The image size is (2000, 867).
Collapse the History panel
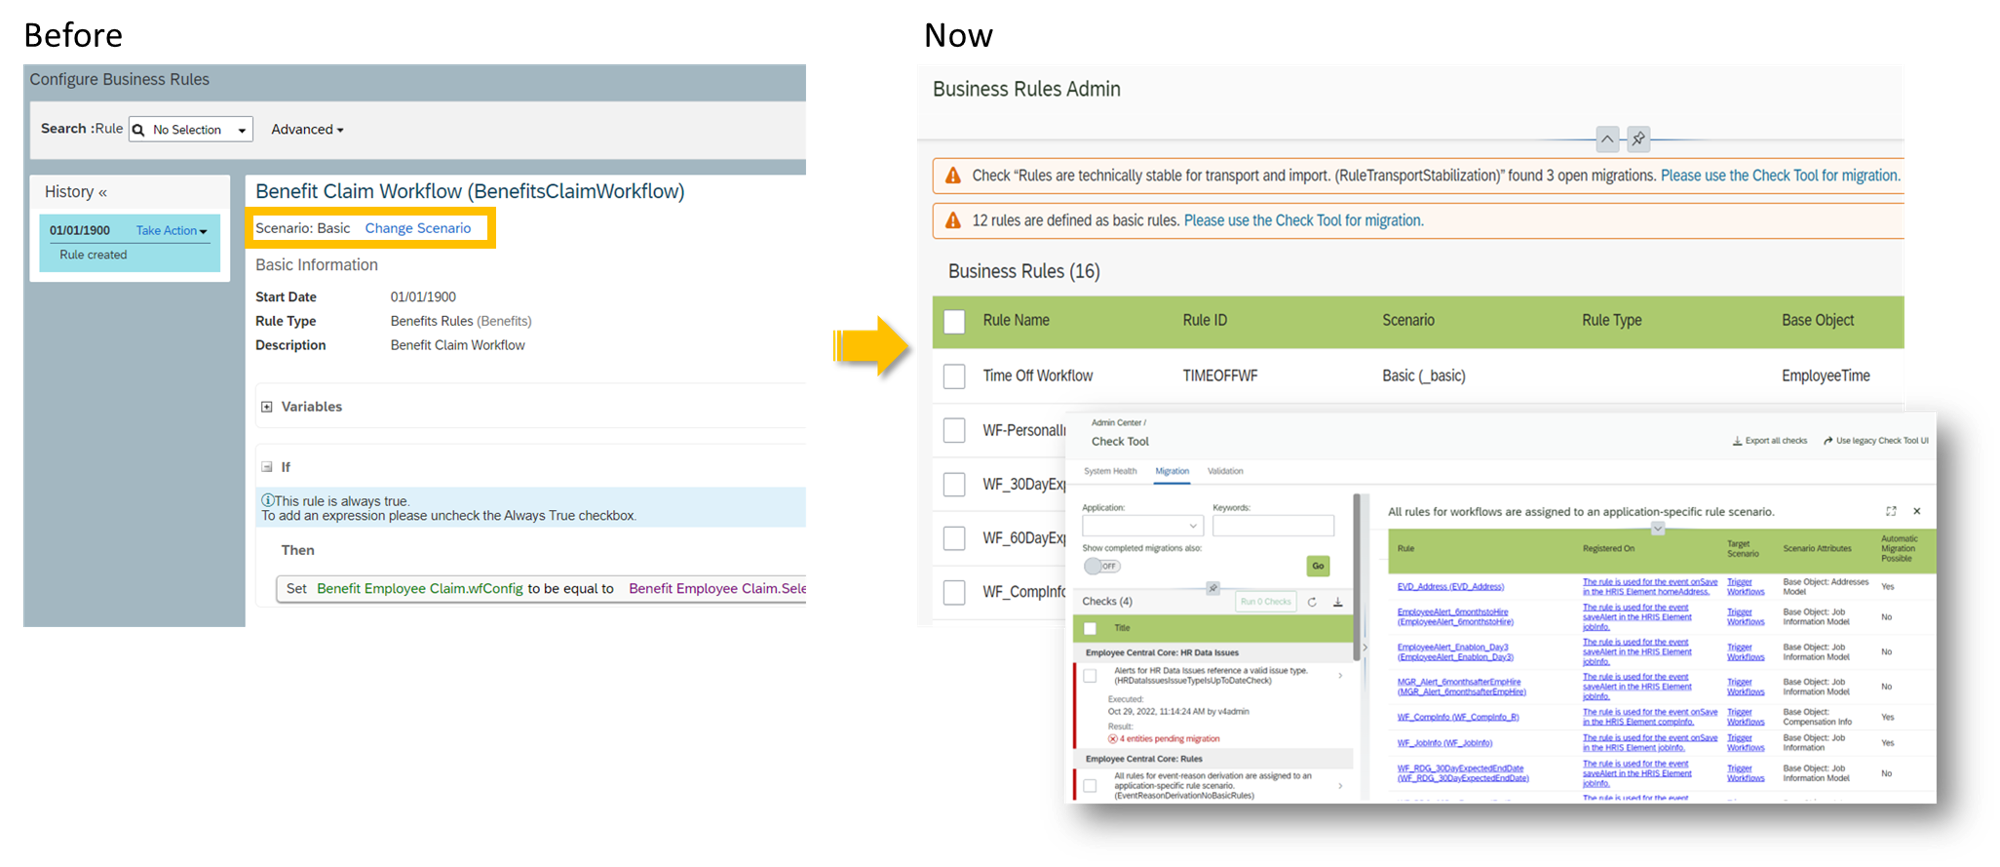tap(102, 192)
